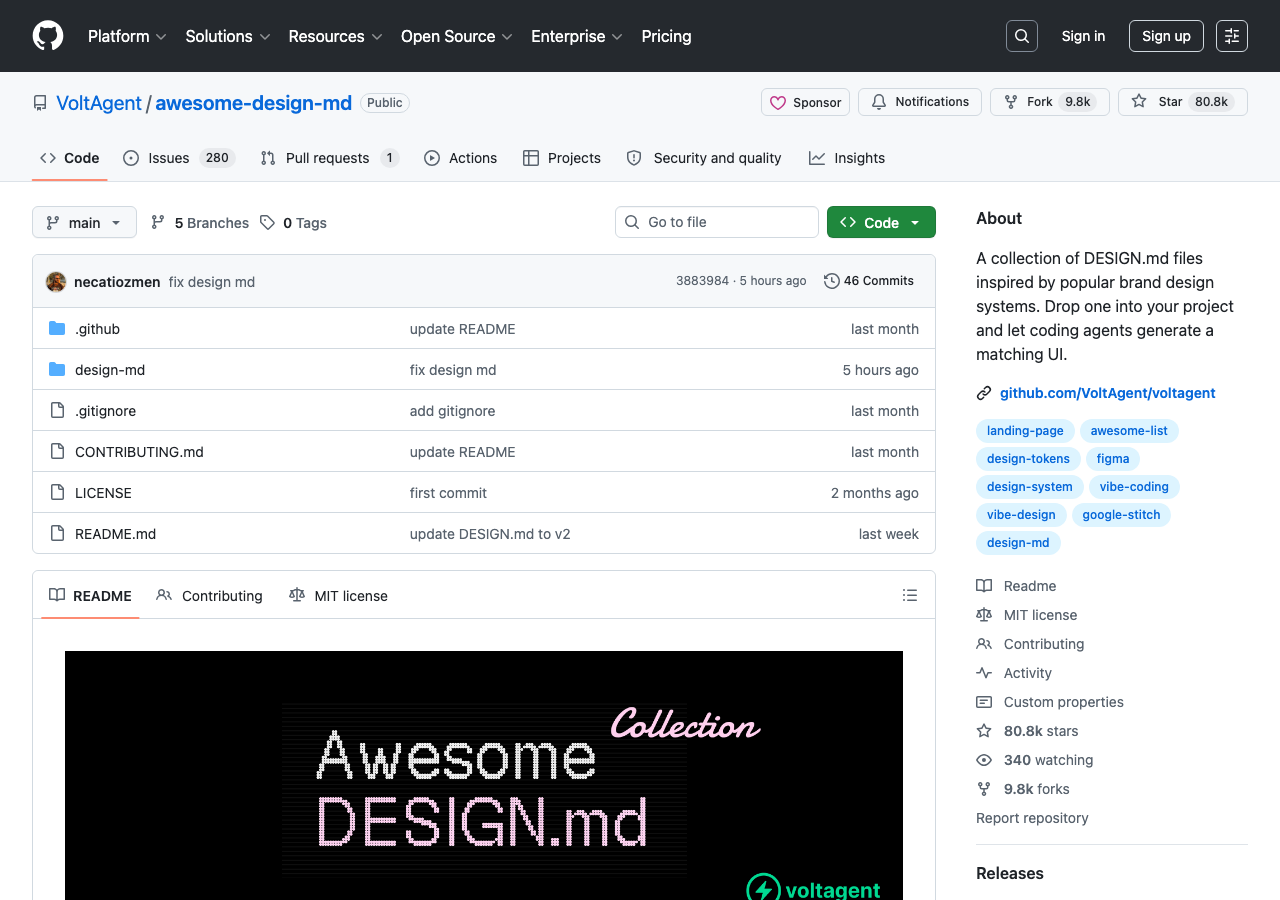
Task: Click the people icon next to Contributing sidebar link
Action: coord(984,644)
